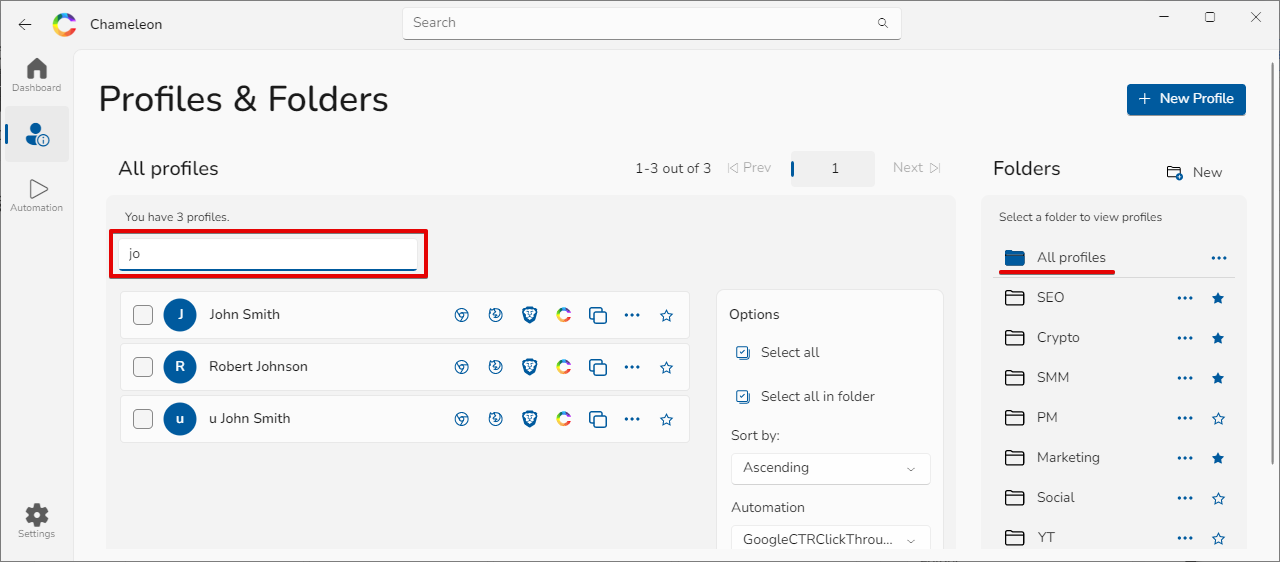Duplicate the John Smith profile
Screen dimensions: 1280x562
[x=598, y=315]
